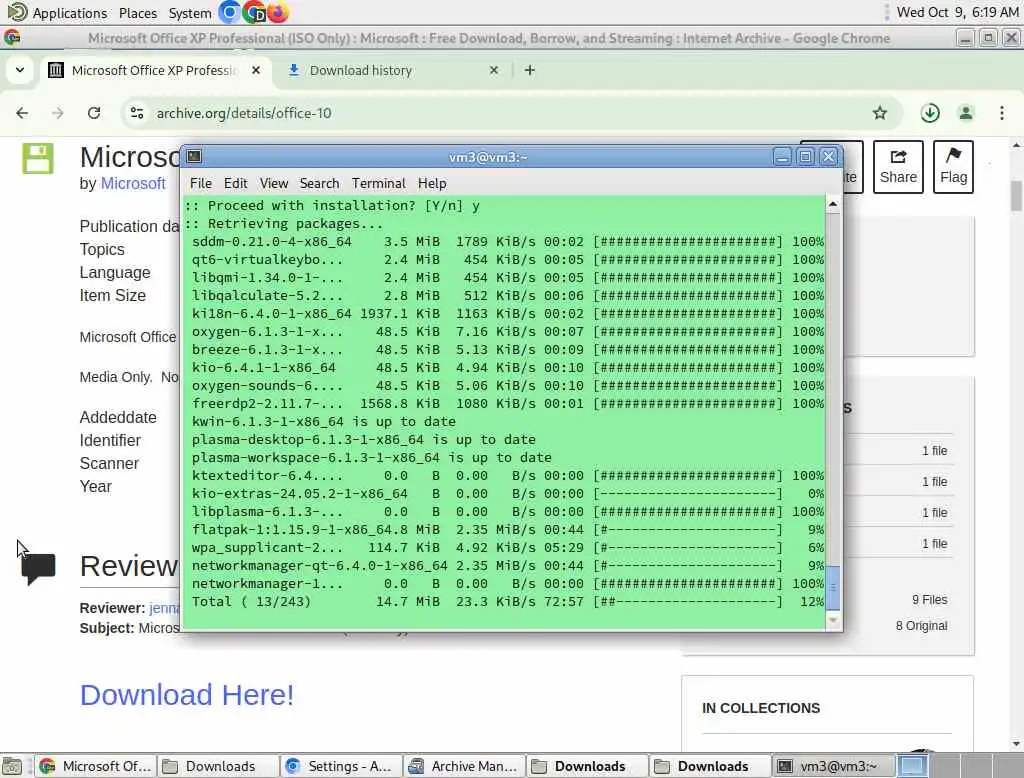Click the Download Here! link
Screen dimensions: 1024x778
(187, 695)
